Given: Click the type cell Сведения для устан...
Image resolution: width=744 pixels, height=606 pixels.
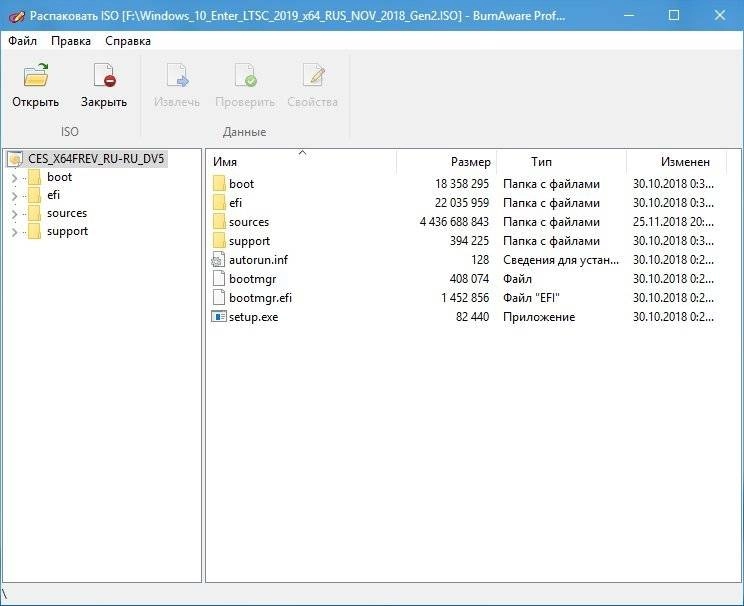Looking at the screenshot, I should [561, 260].
